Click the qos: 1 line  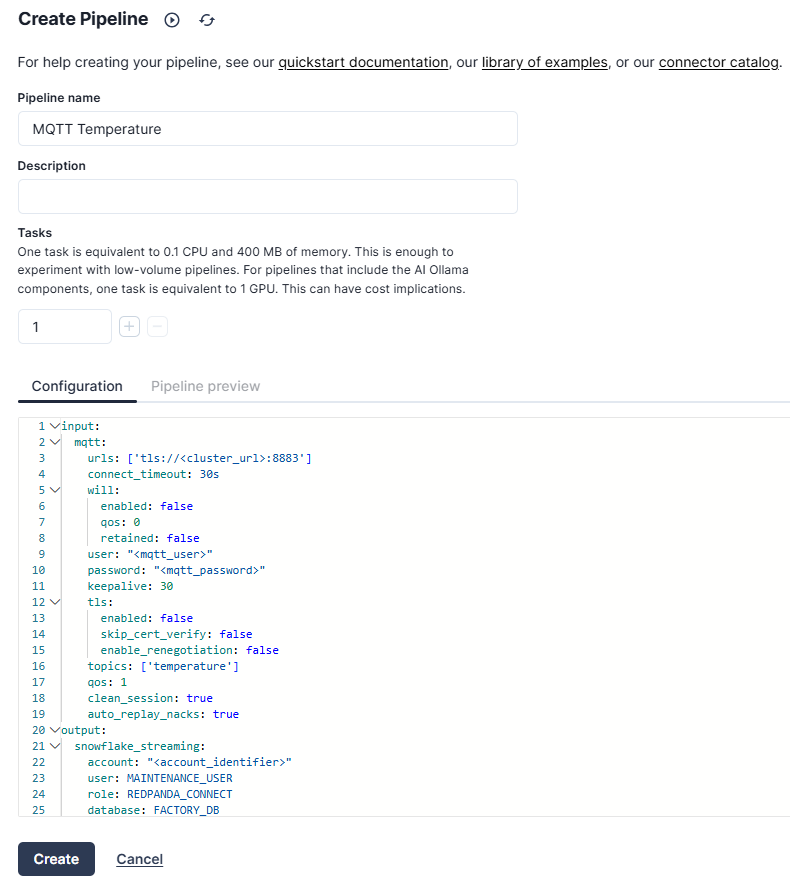point(107,682)
